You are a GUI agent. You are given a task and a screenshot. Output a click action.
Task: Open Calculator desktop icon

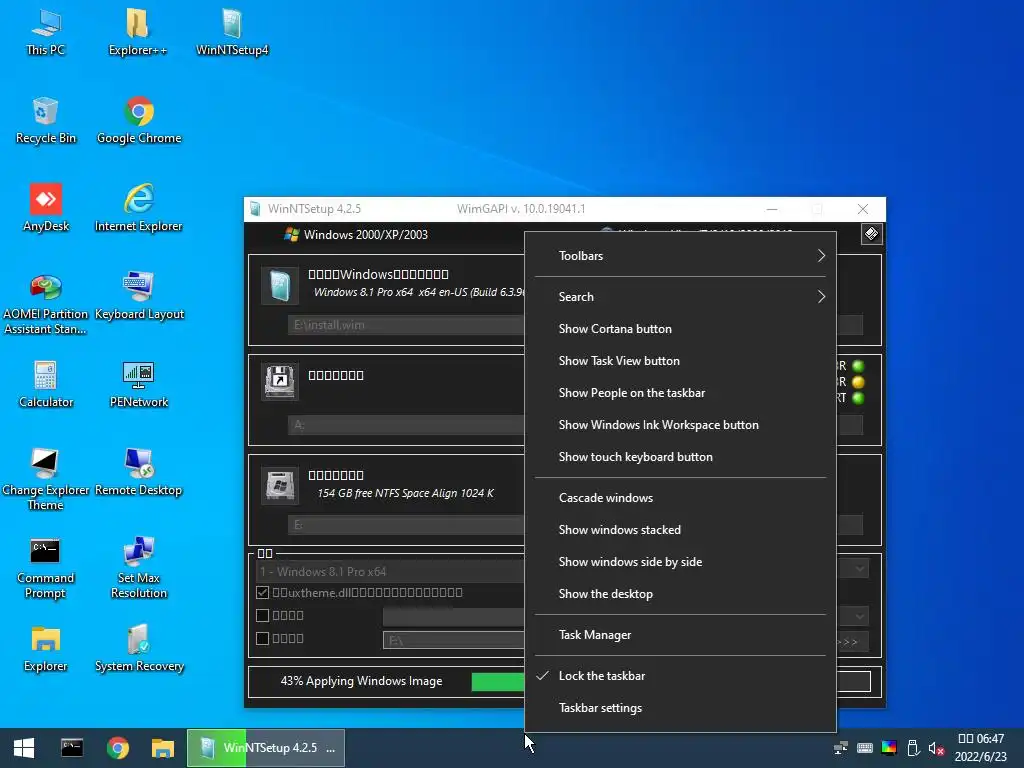coord(46,385)
